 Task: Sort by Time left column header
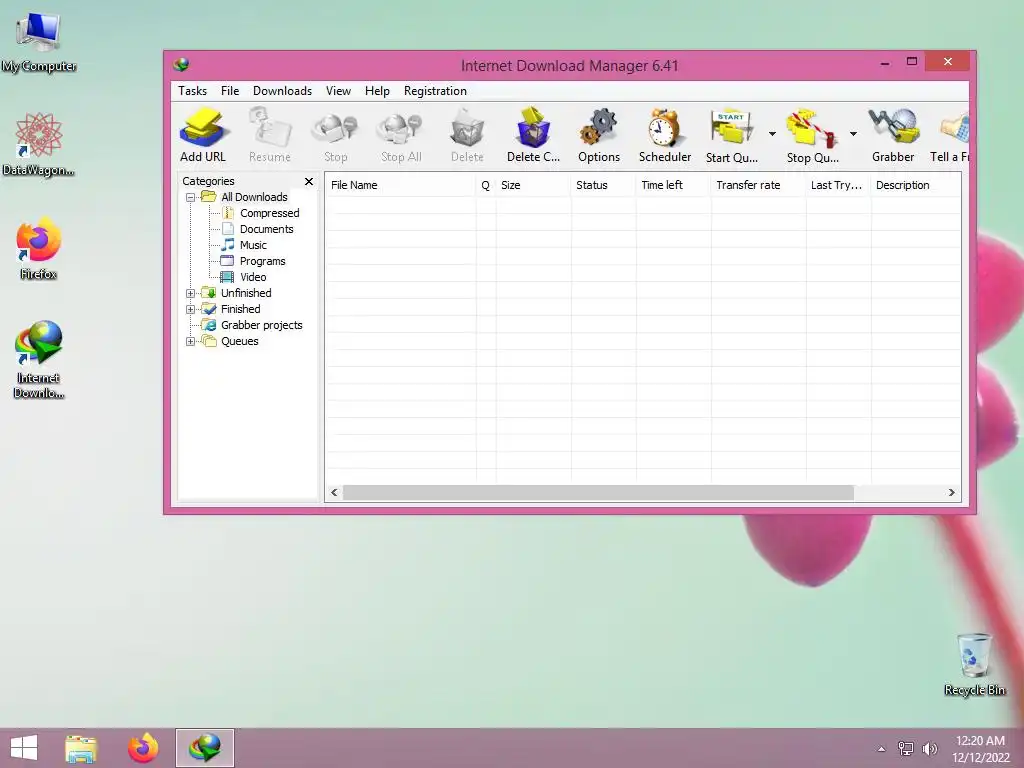click(673, 185)
